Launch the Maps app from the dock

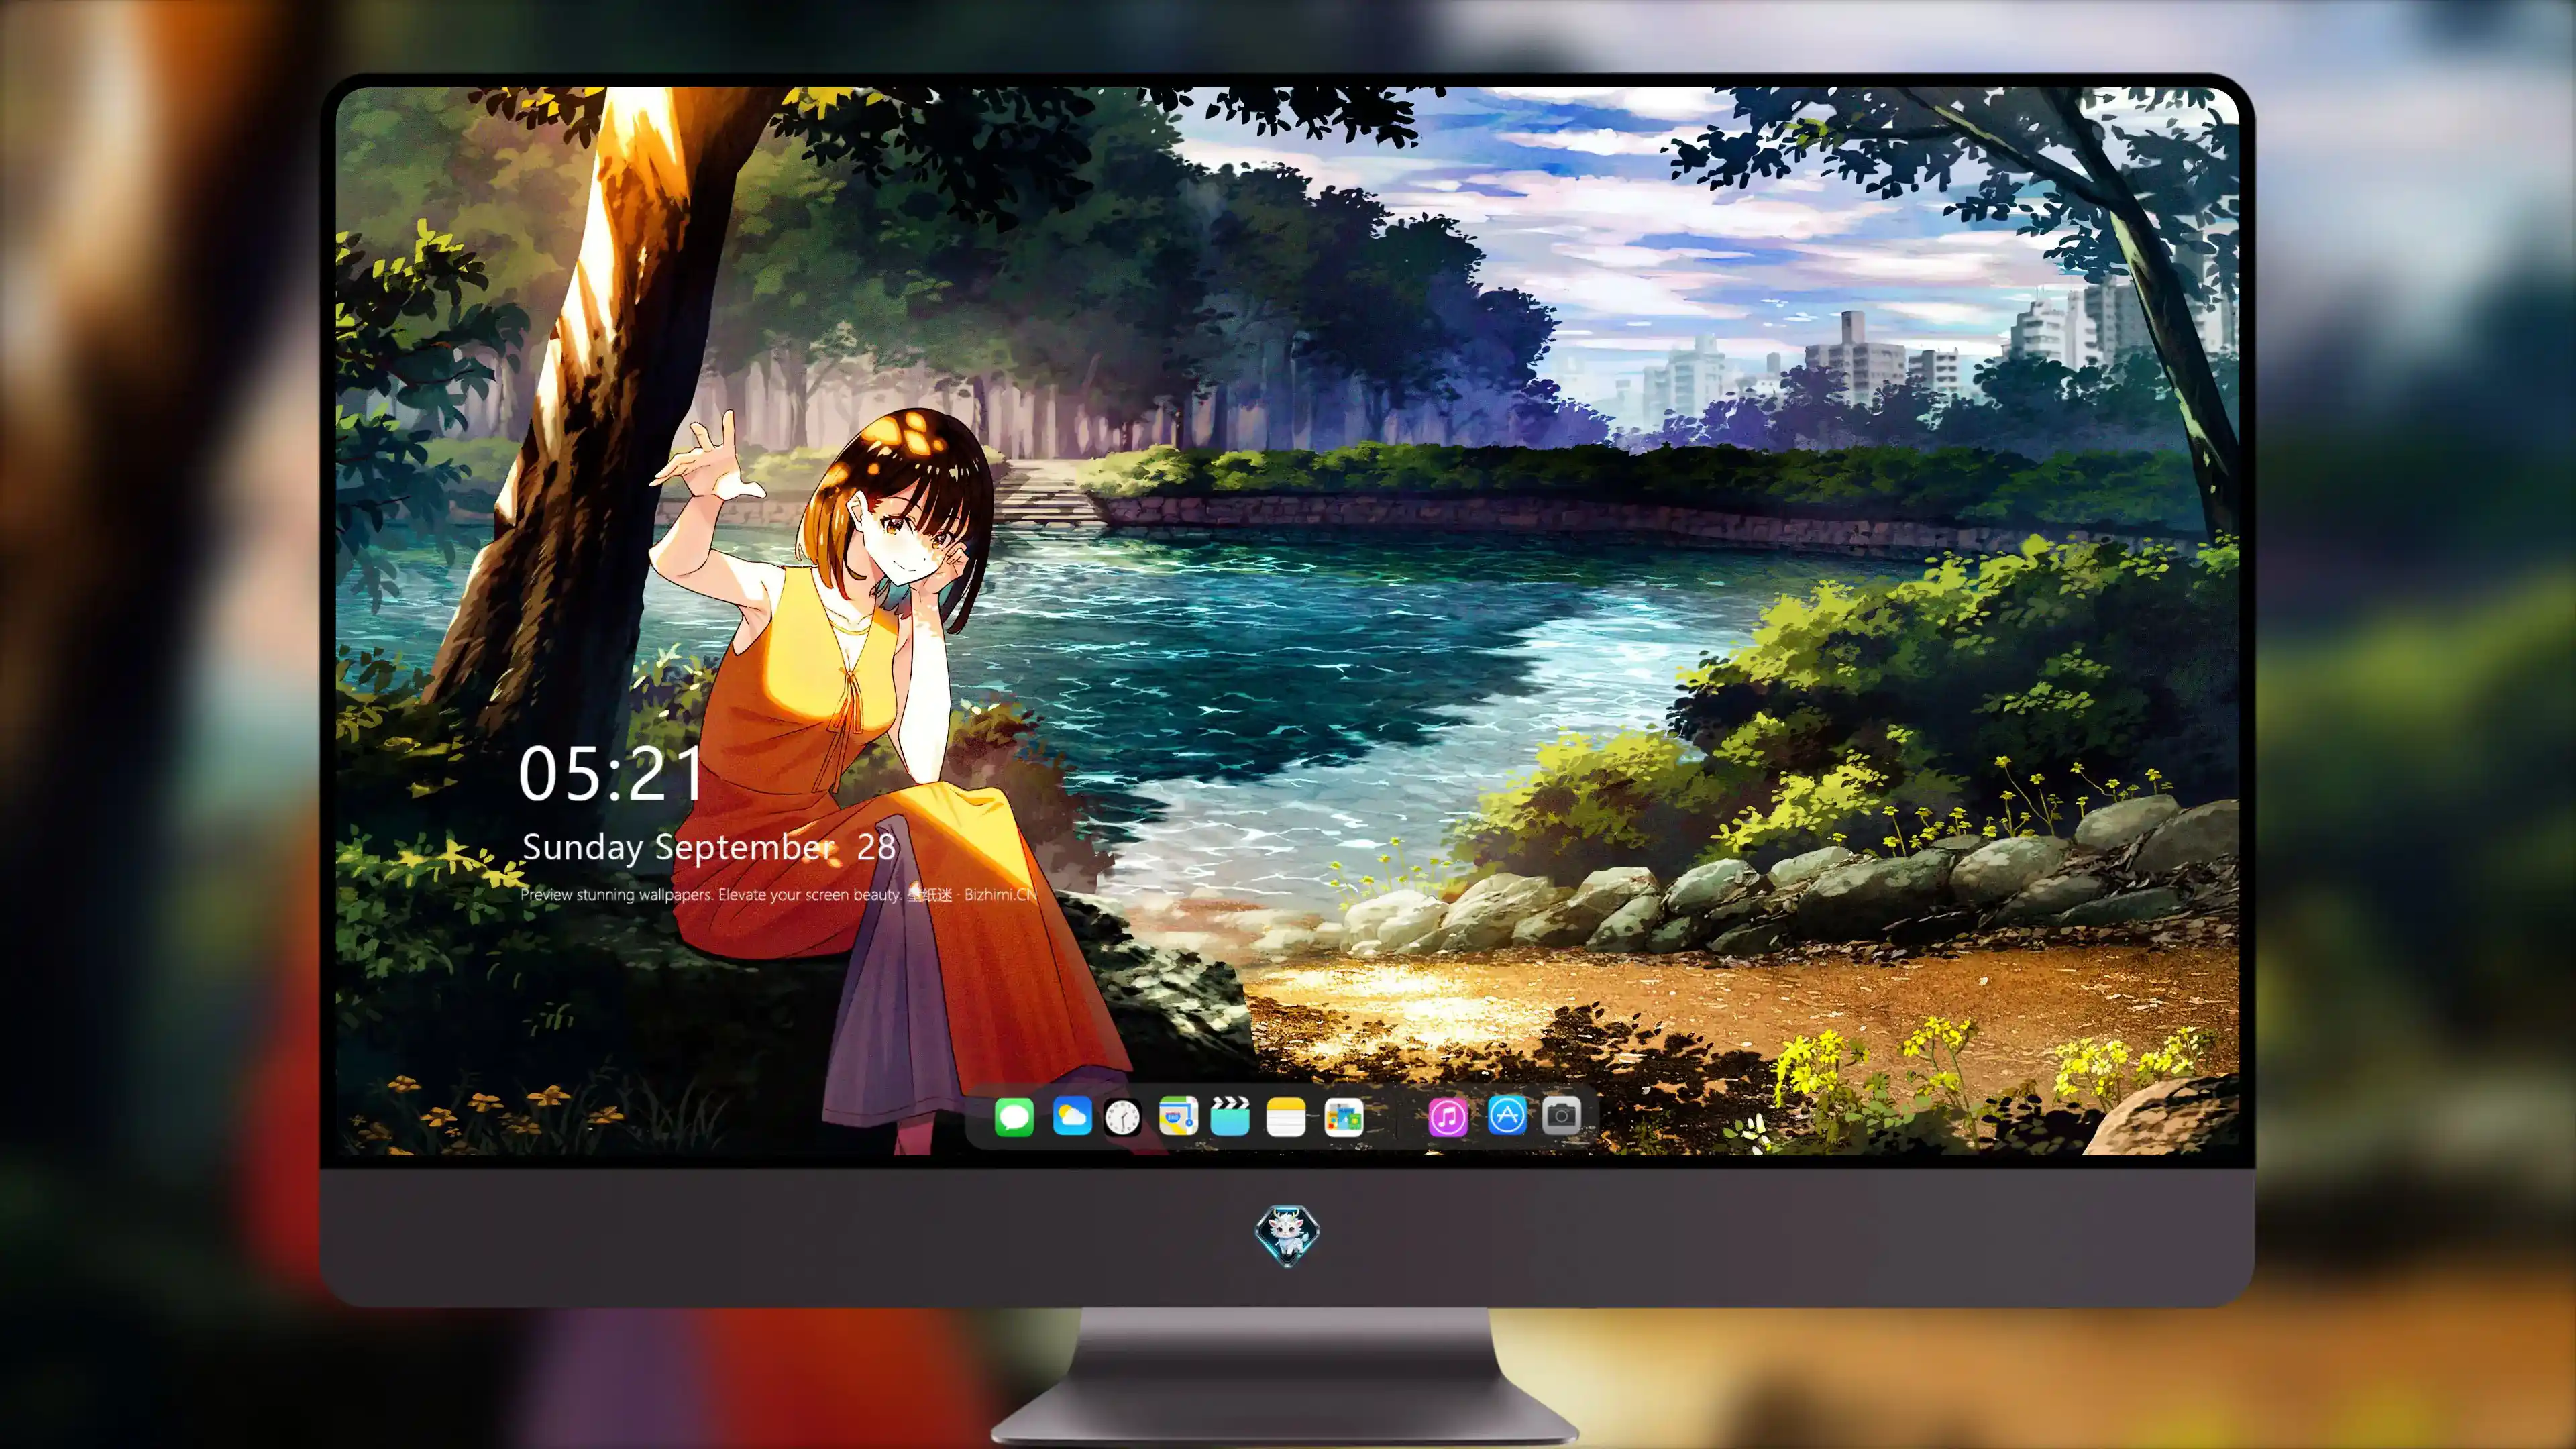(1178, 1117)
